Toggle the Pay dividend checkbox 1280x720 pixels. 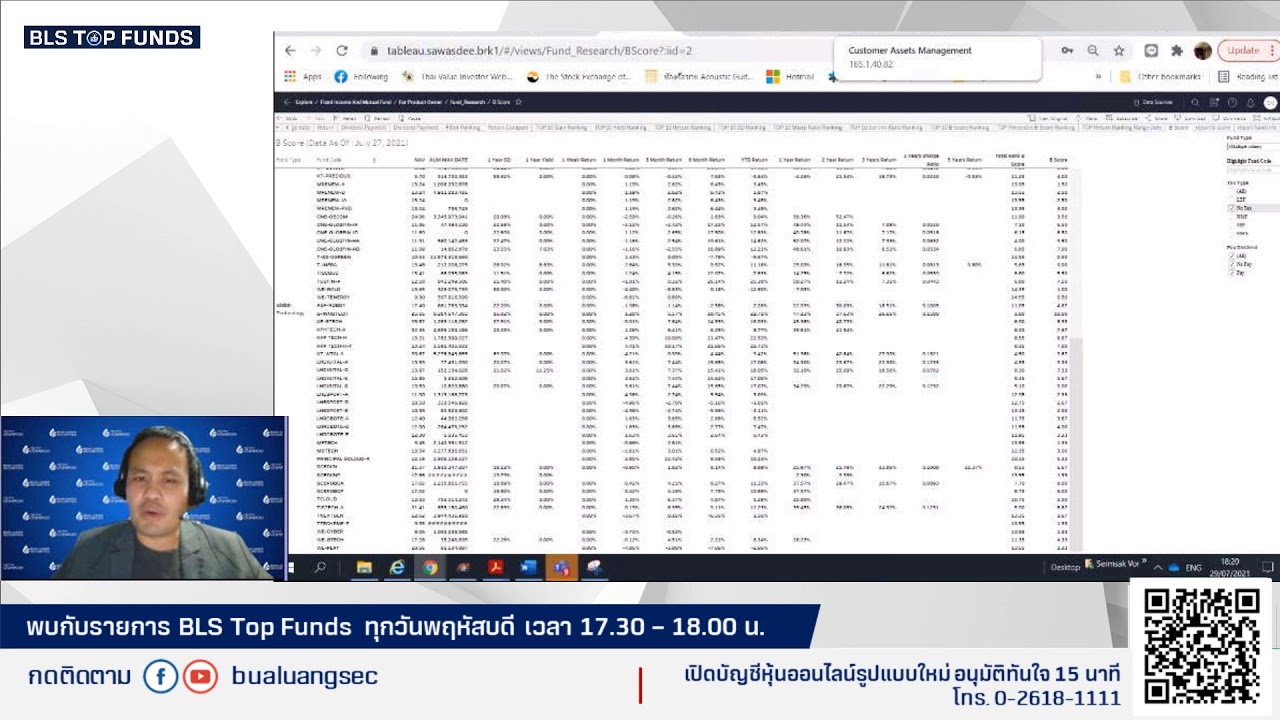[x=1231, y=273]
